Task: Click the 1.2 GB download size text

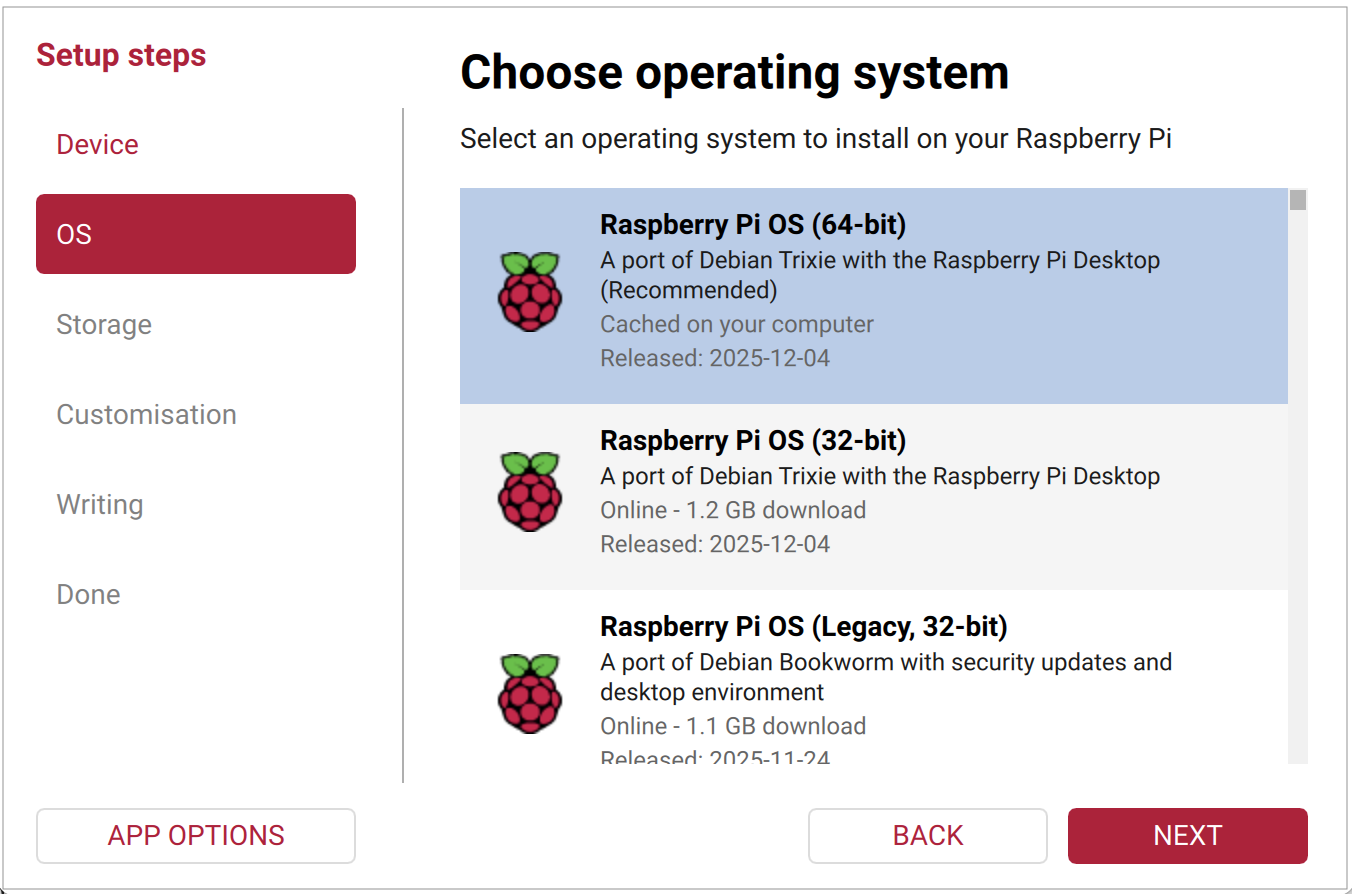Action: click(x=732, y=510)
